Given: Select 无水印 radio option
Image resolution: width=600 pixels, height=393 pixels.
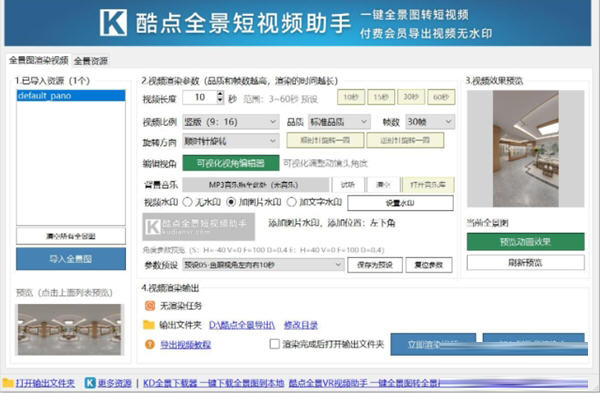Looking at the screenshot, I should (x=188, y=202).
